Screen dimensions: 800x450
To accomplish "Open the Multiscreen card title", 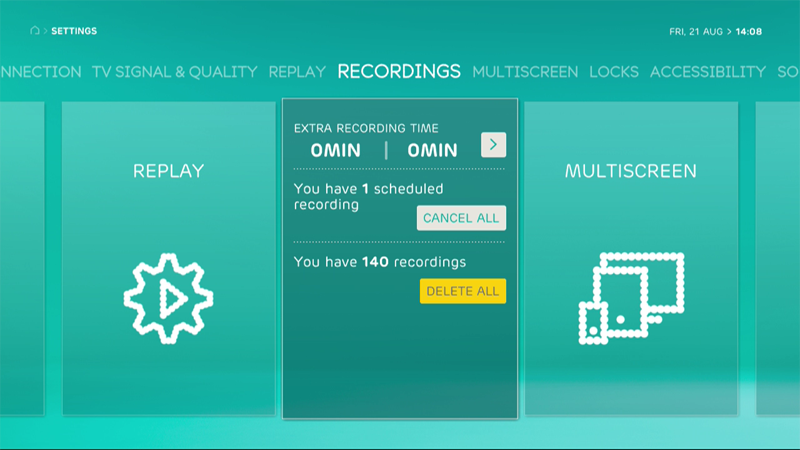I will (x=631, y=171).
